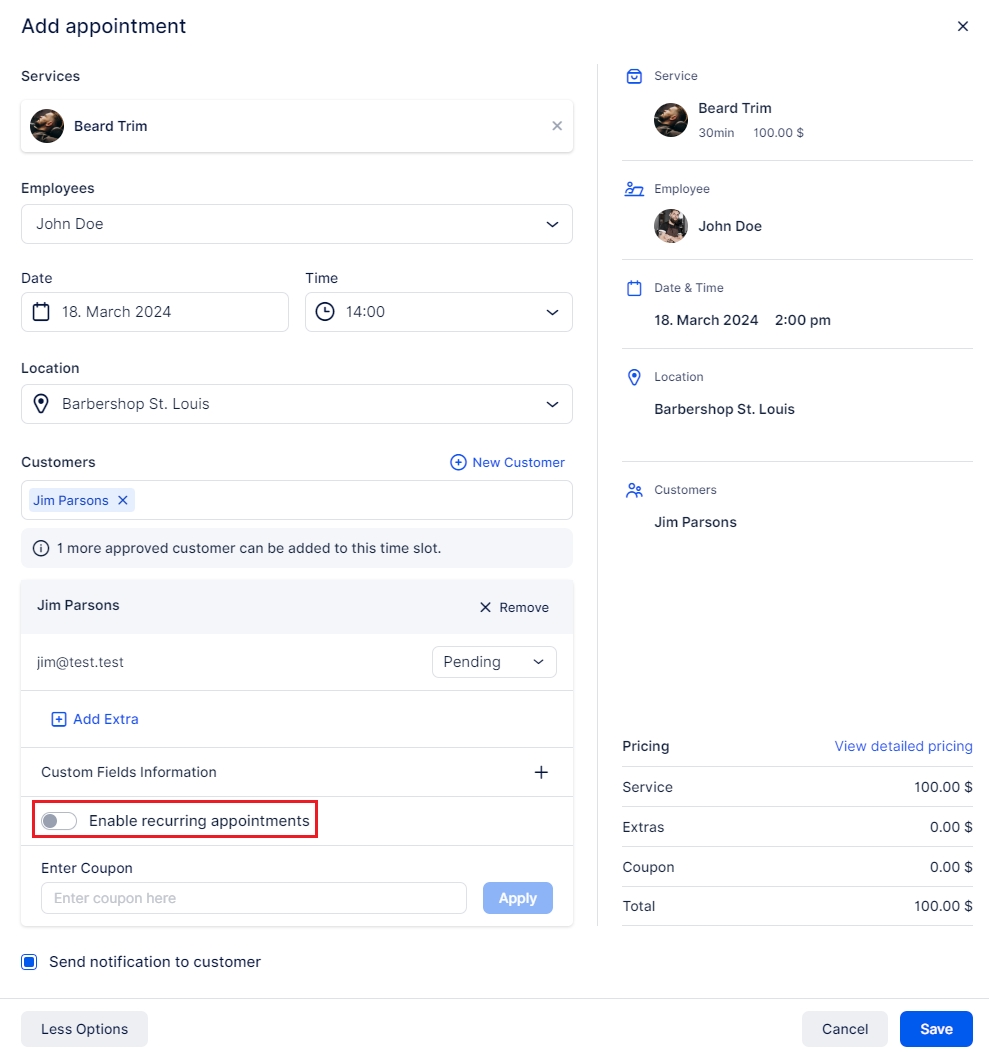Click the location pin icon in Location field
989x1053 pixels.
(x=41, y=404)
